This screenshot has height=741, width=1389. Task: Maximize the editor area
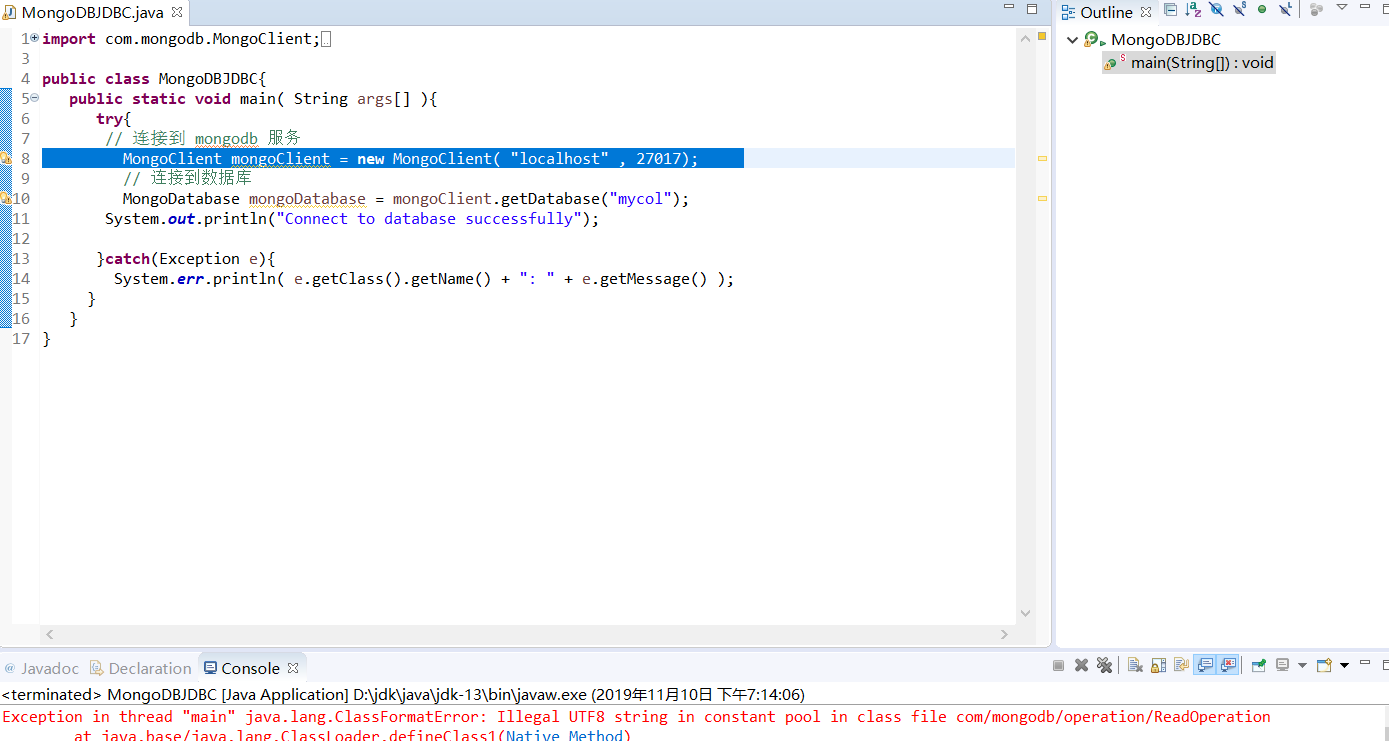click(1033, 9)
